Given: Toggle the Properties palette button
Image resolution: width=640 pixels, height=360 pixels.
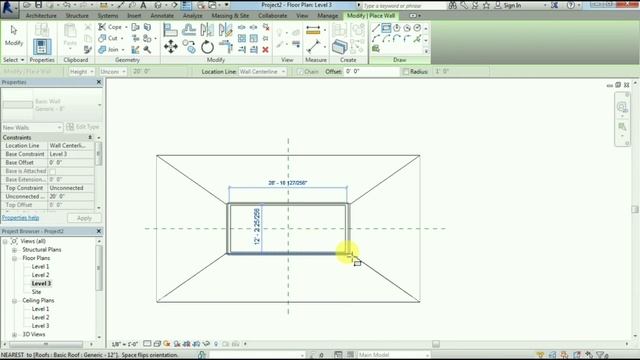Looking at the screenshot, I should (42, 47).
